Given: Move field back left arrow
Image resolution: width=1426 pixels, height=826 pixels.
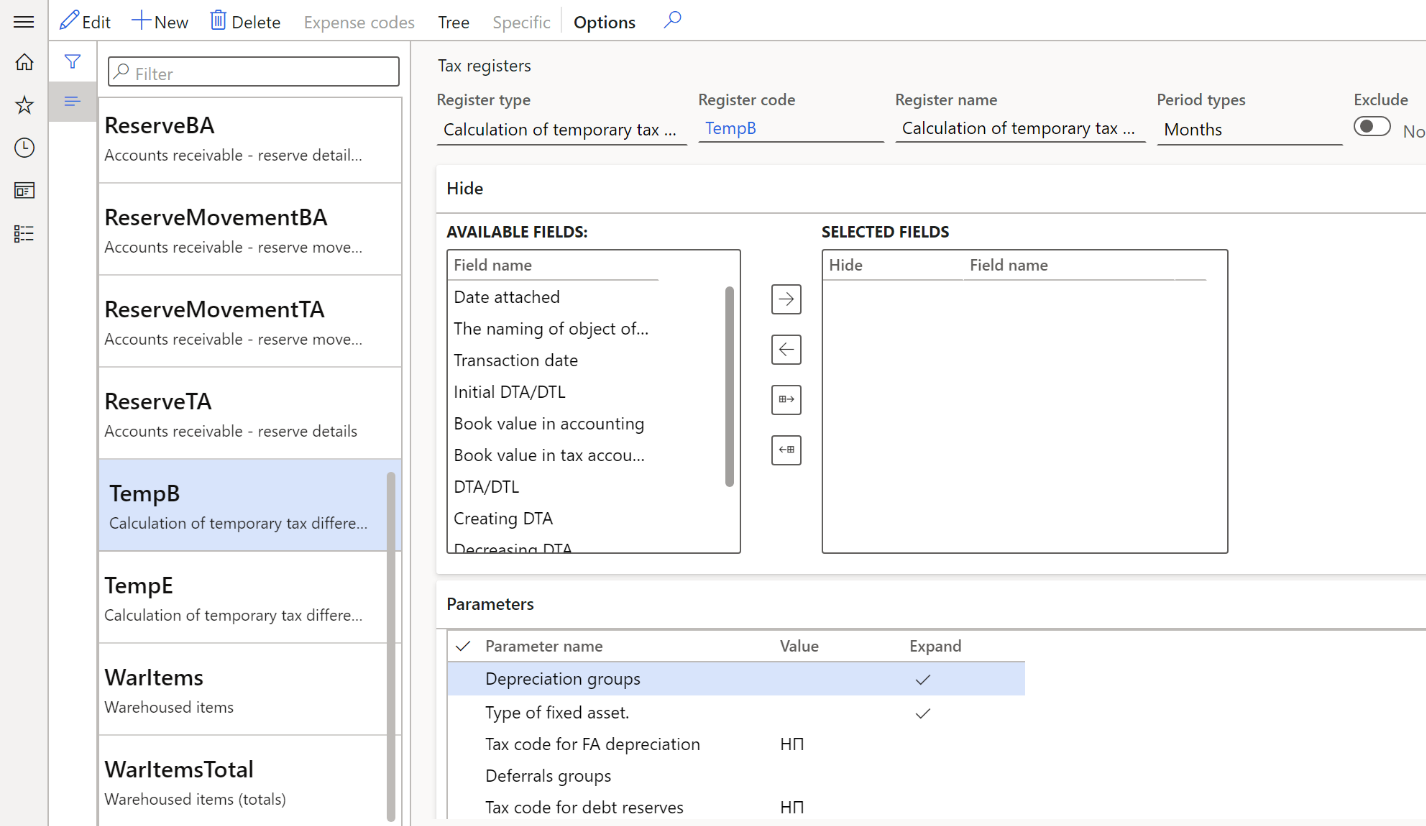Looking at the screenshot, I should tap(786, 350).
